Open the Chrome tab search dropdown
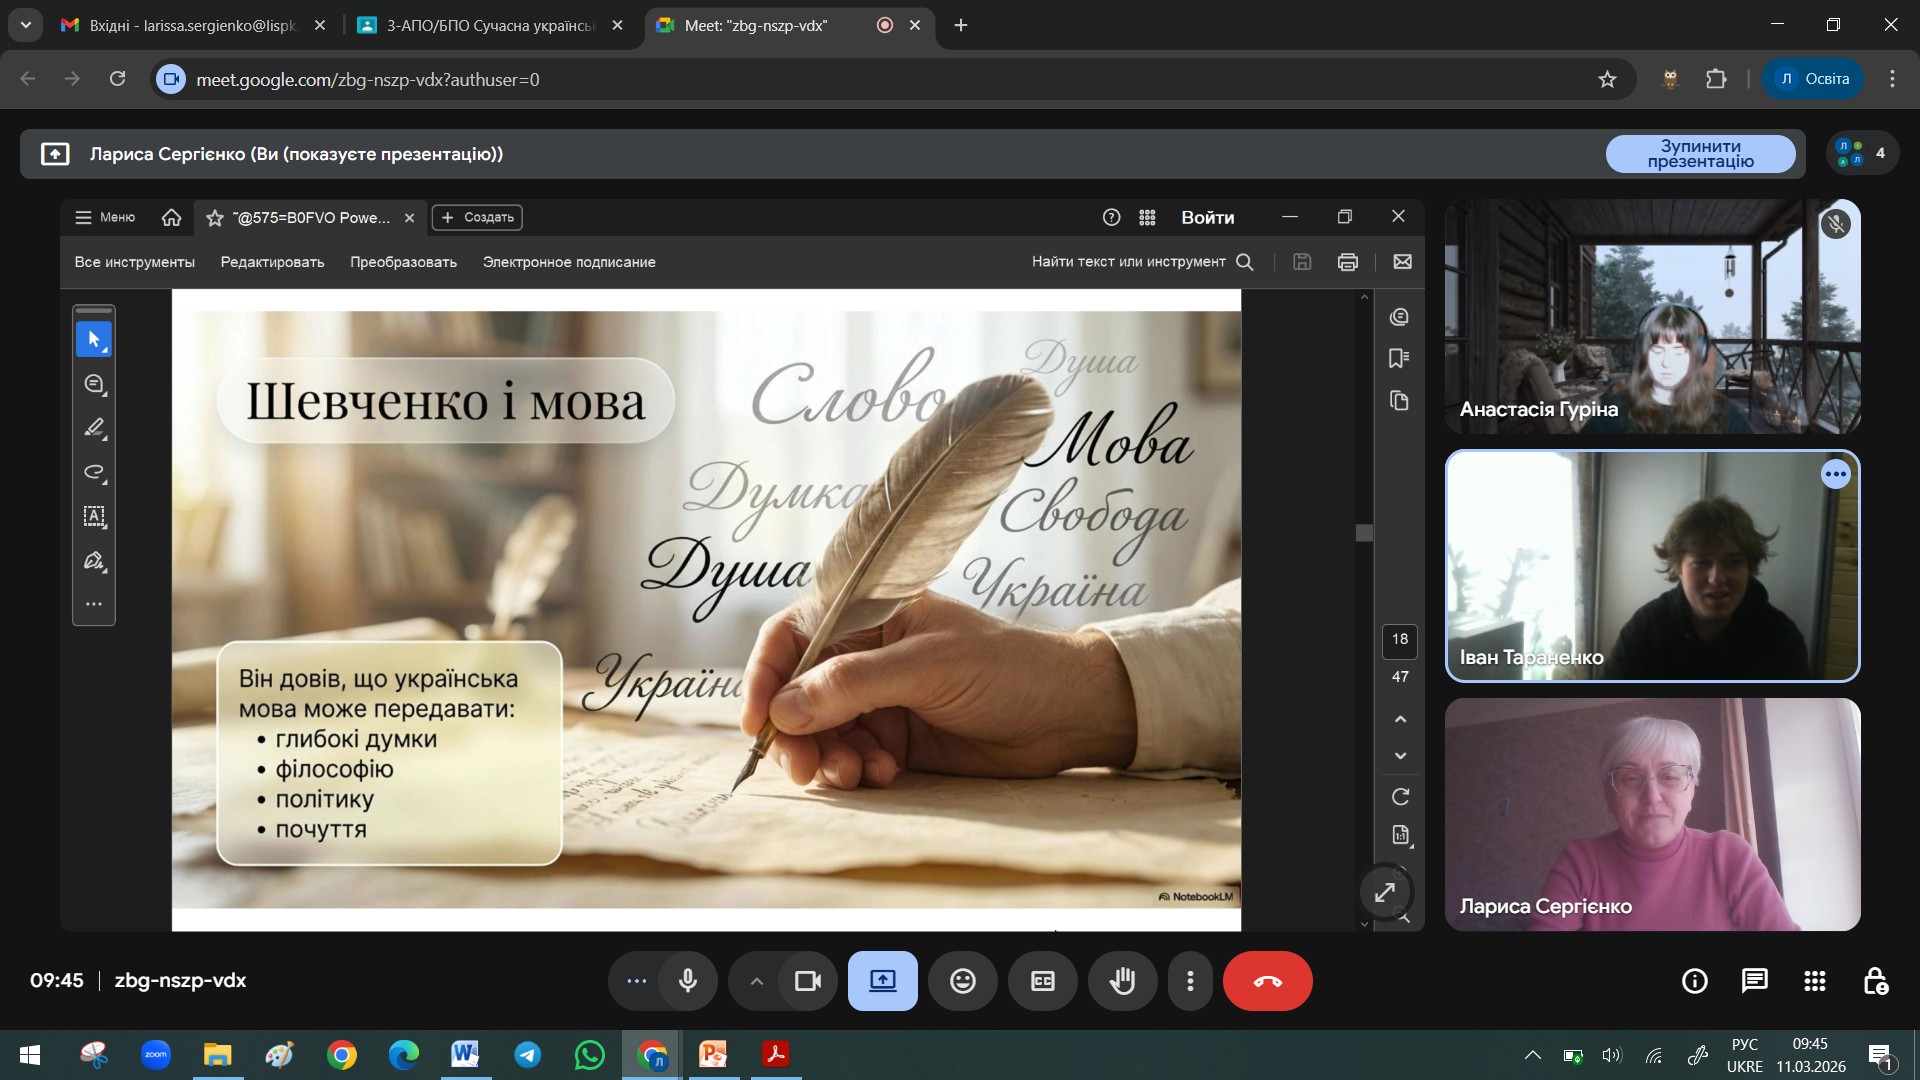 pyautogui.click(x=25, y=25)
